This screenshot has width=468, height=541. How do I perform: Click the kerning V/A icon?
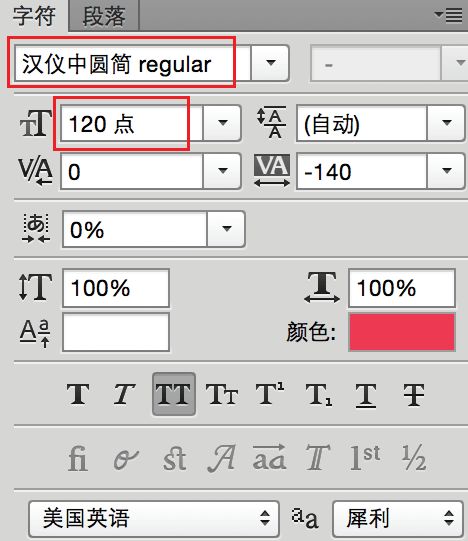36,171
